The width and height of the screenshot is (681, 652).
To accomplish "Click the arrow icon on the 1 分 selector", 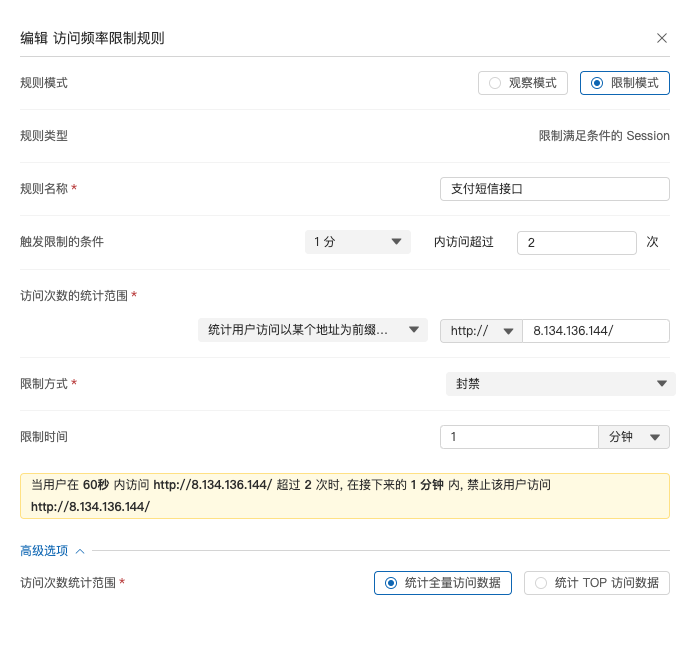I will click(396, 242).
